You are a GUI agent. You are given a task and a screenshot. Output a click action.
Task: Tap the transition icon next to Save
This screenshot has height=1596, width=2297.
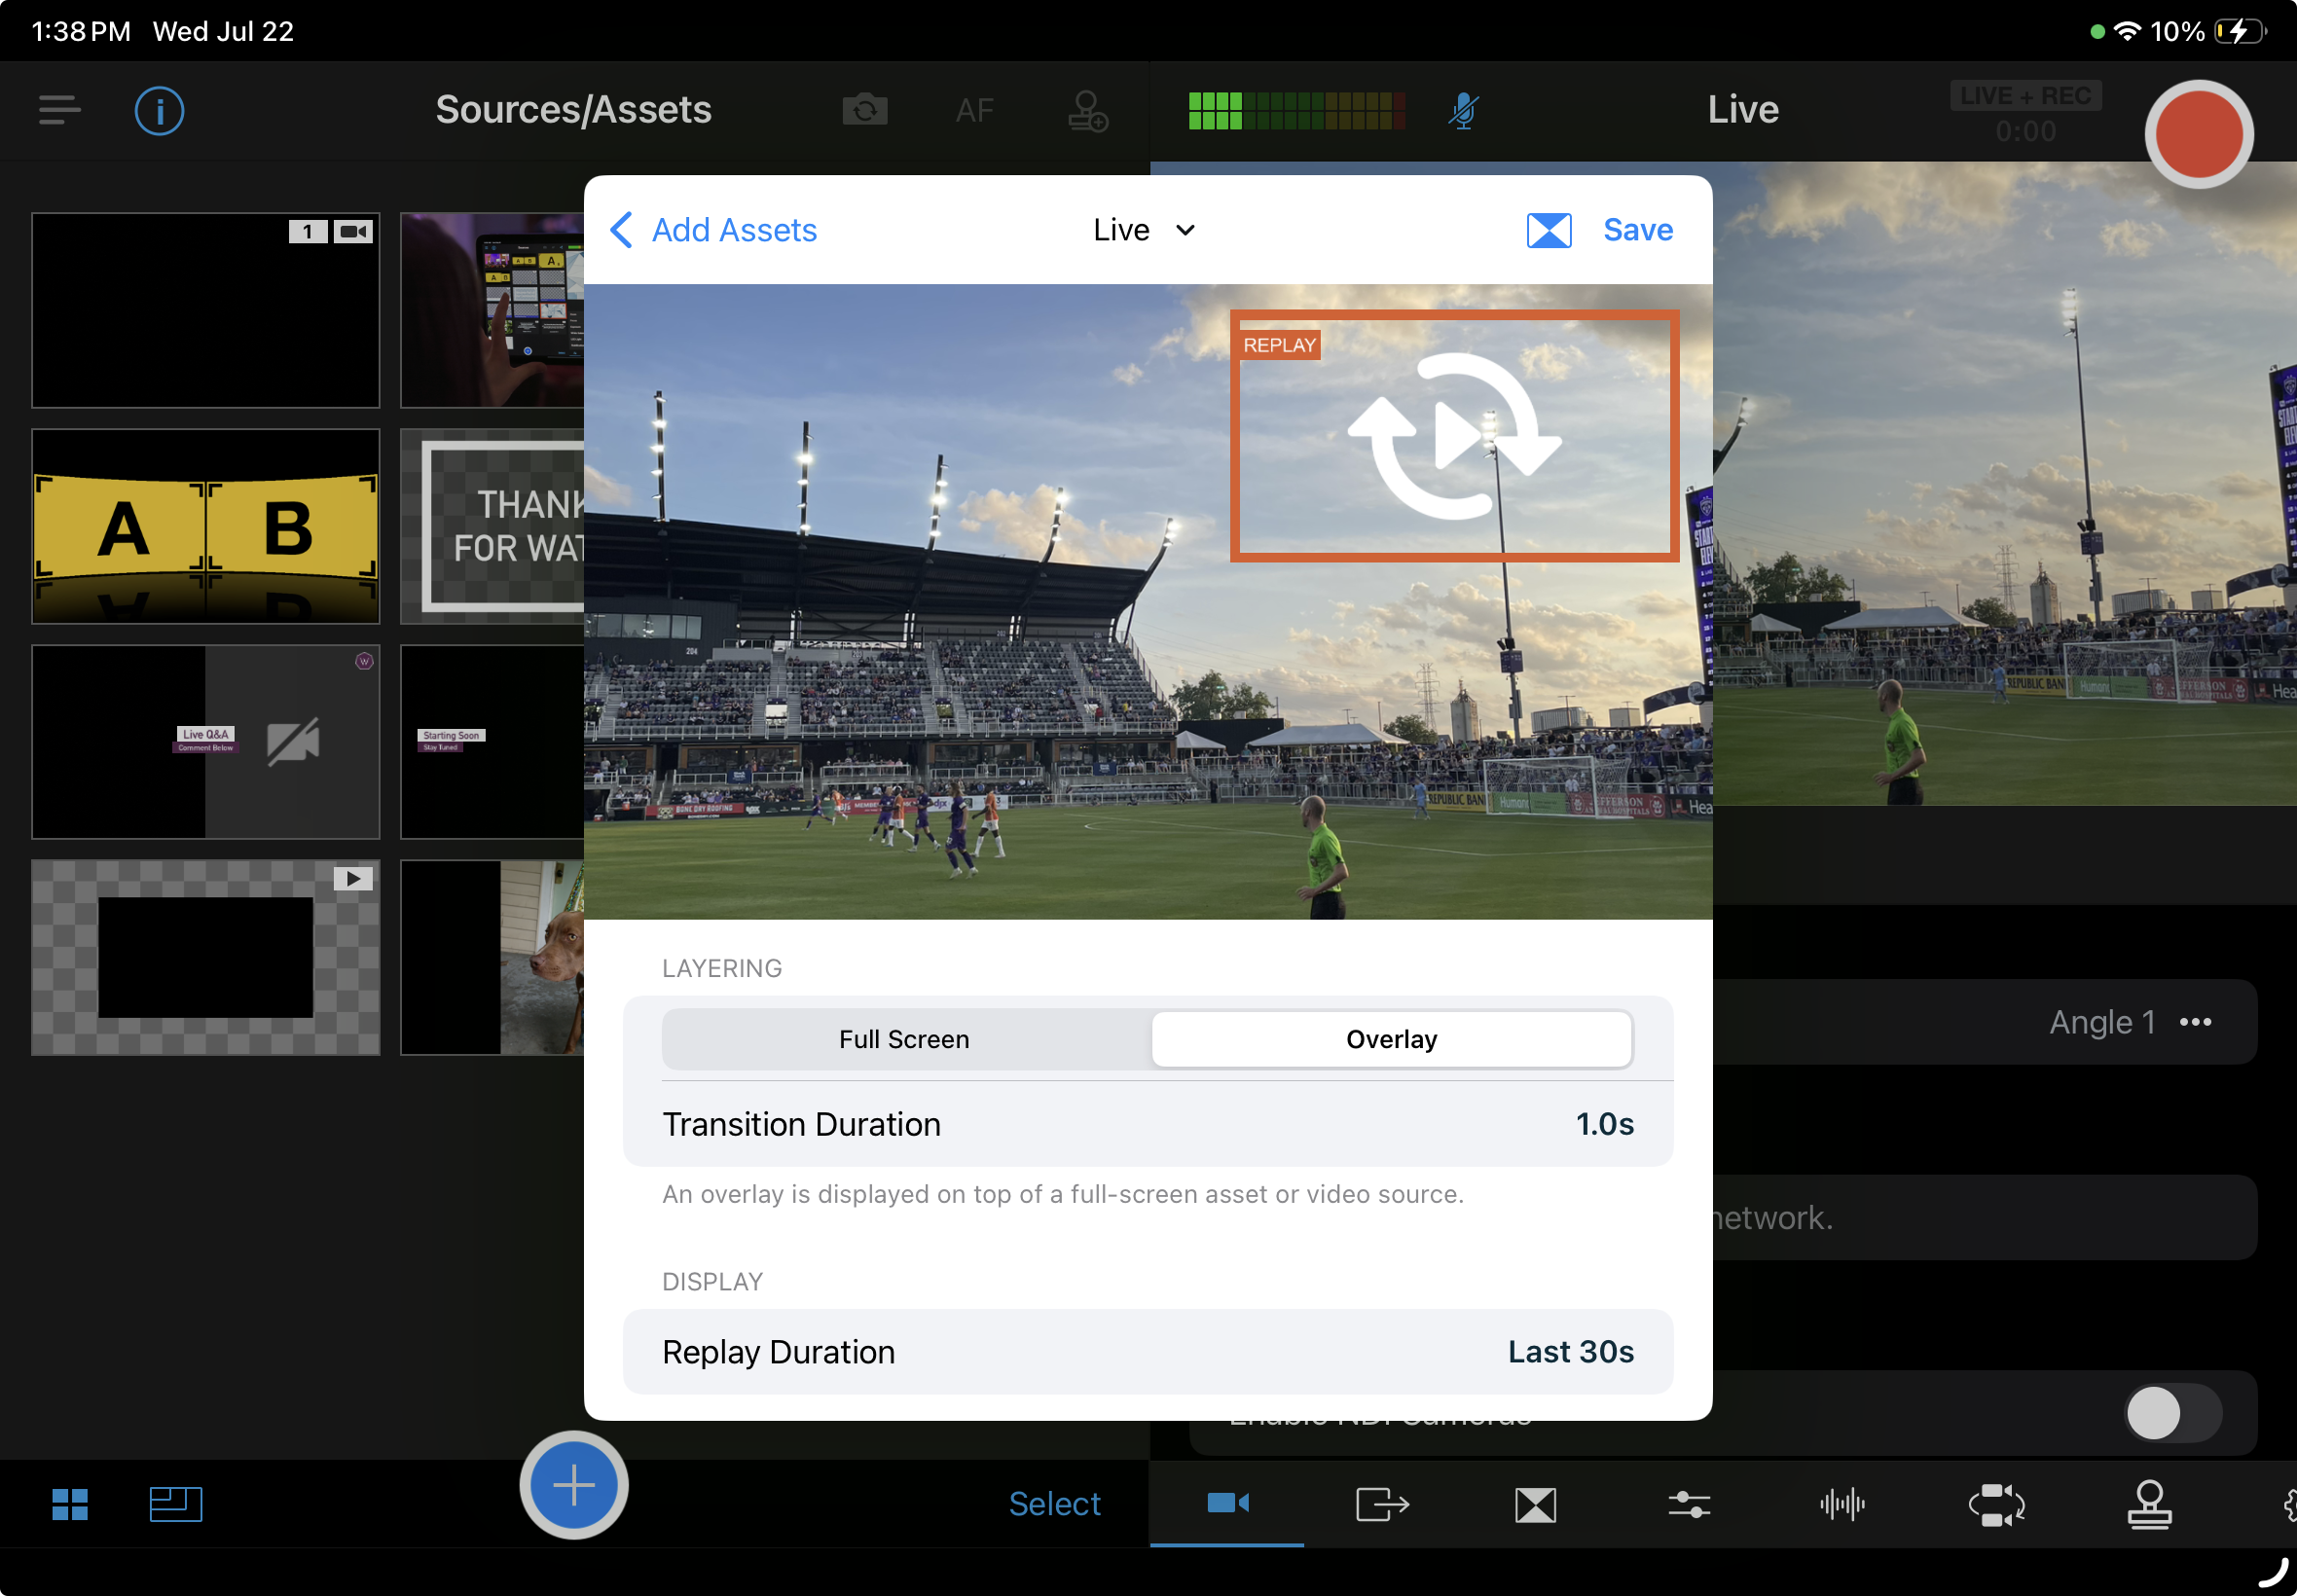1549,230
